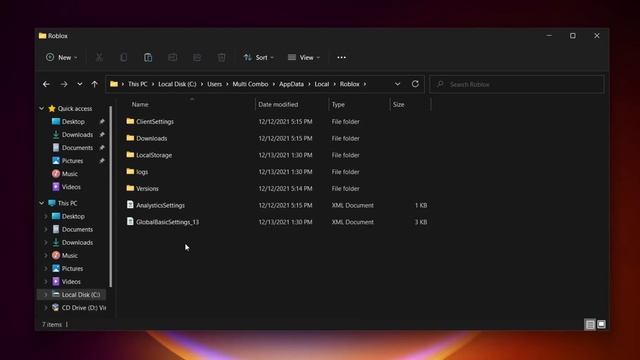Open the See more three-dots menu
The width and height of the screenshot is (640, 360).
342,58
